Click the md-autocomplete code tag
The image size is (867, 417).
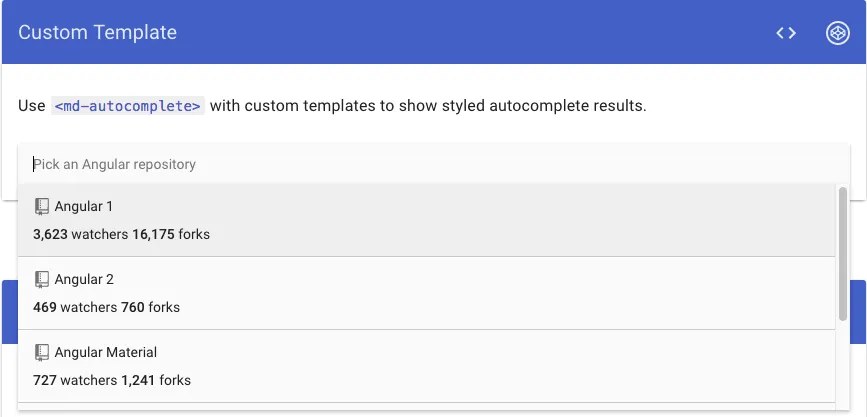pos(128,105)
